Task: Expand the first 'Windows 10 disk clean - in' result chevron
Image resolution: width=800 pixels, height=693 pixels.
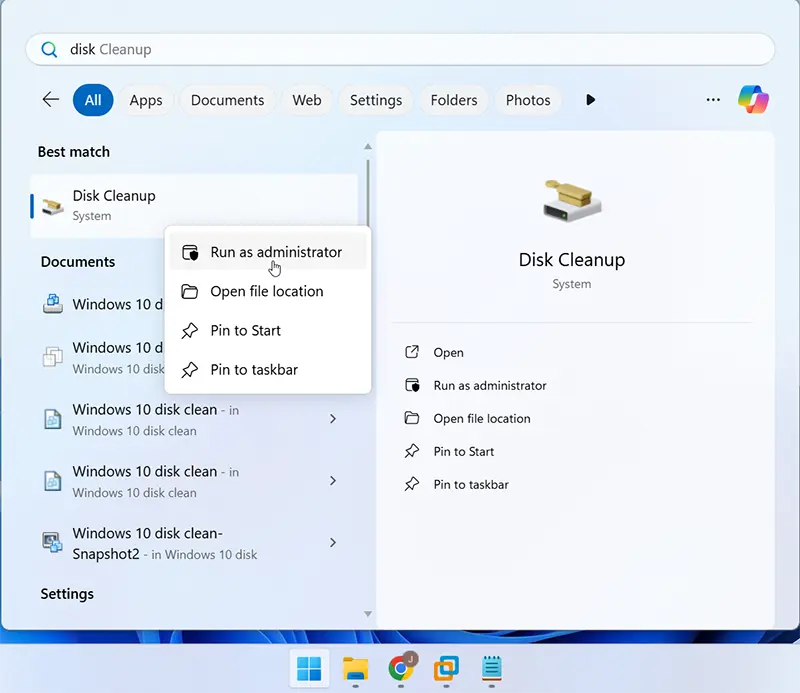Action: [333, 419]
